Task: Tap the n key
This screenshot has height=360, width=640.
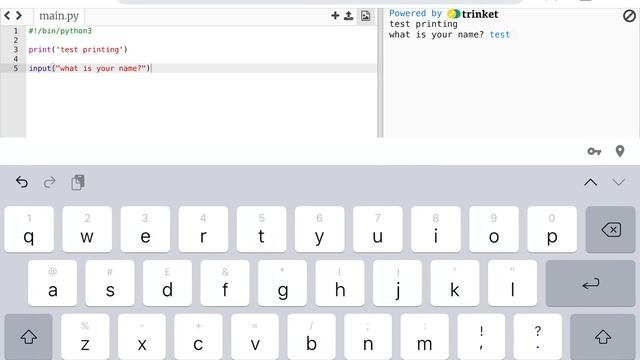Action: point(368,337)
